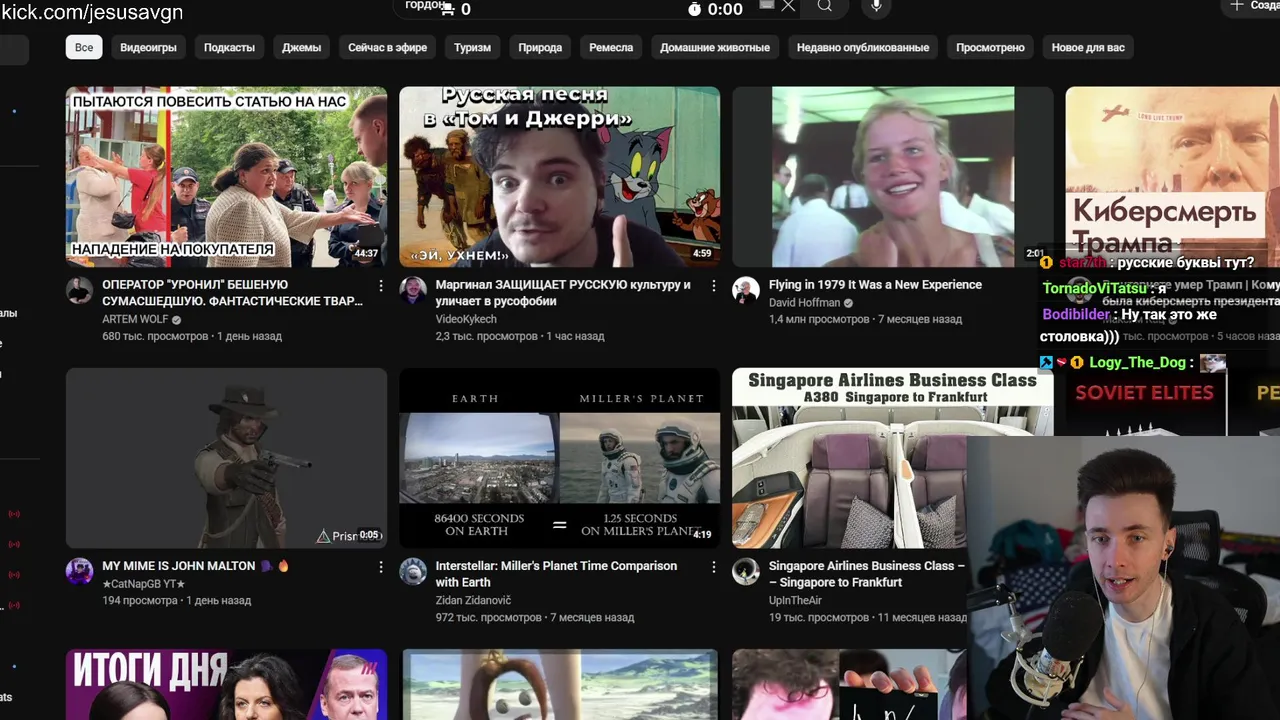Go to VideoKykech channel name
The width and height of the screenshot is (1280, 720).
click(x=466, y=319)
